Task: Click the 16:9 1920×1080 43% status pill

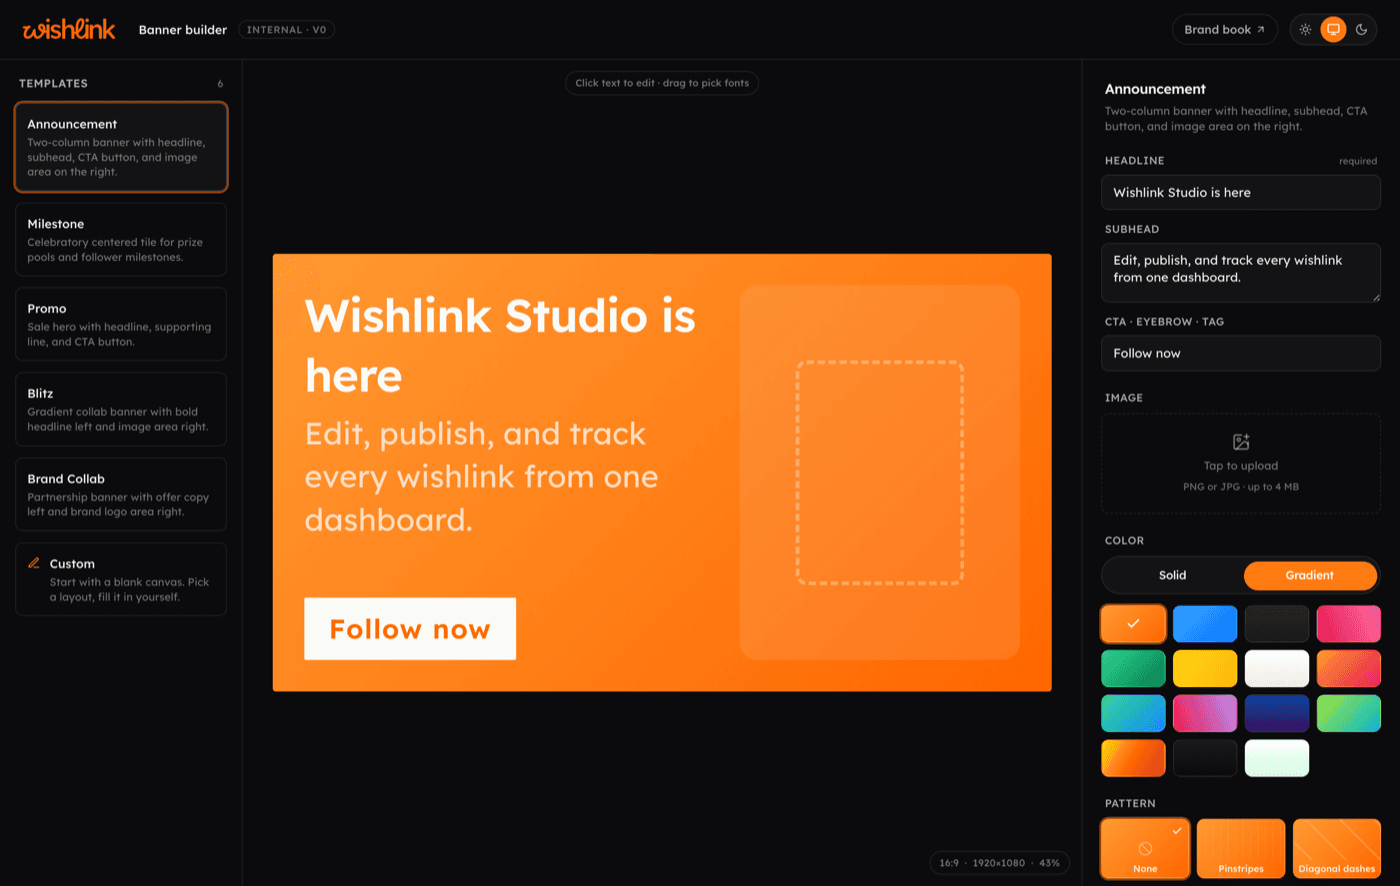Action: [x=1000, y=862]
